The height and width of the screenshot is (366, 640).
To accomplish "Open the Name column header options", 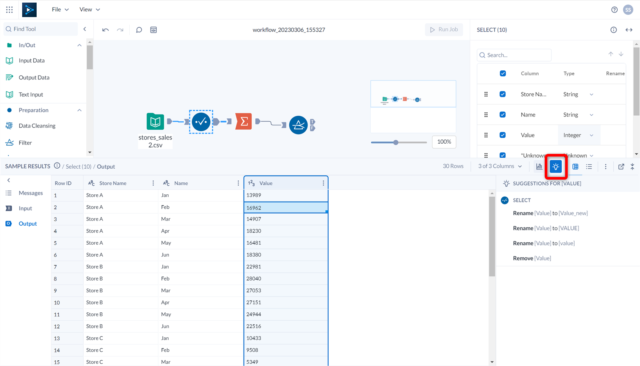I will point(238,183).
